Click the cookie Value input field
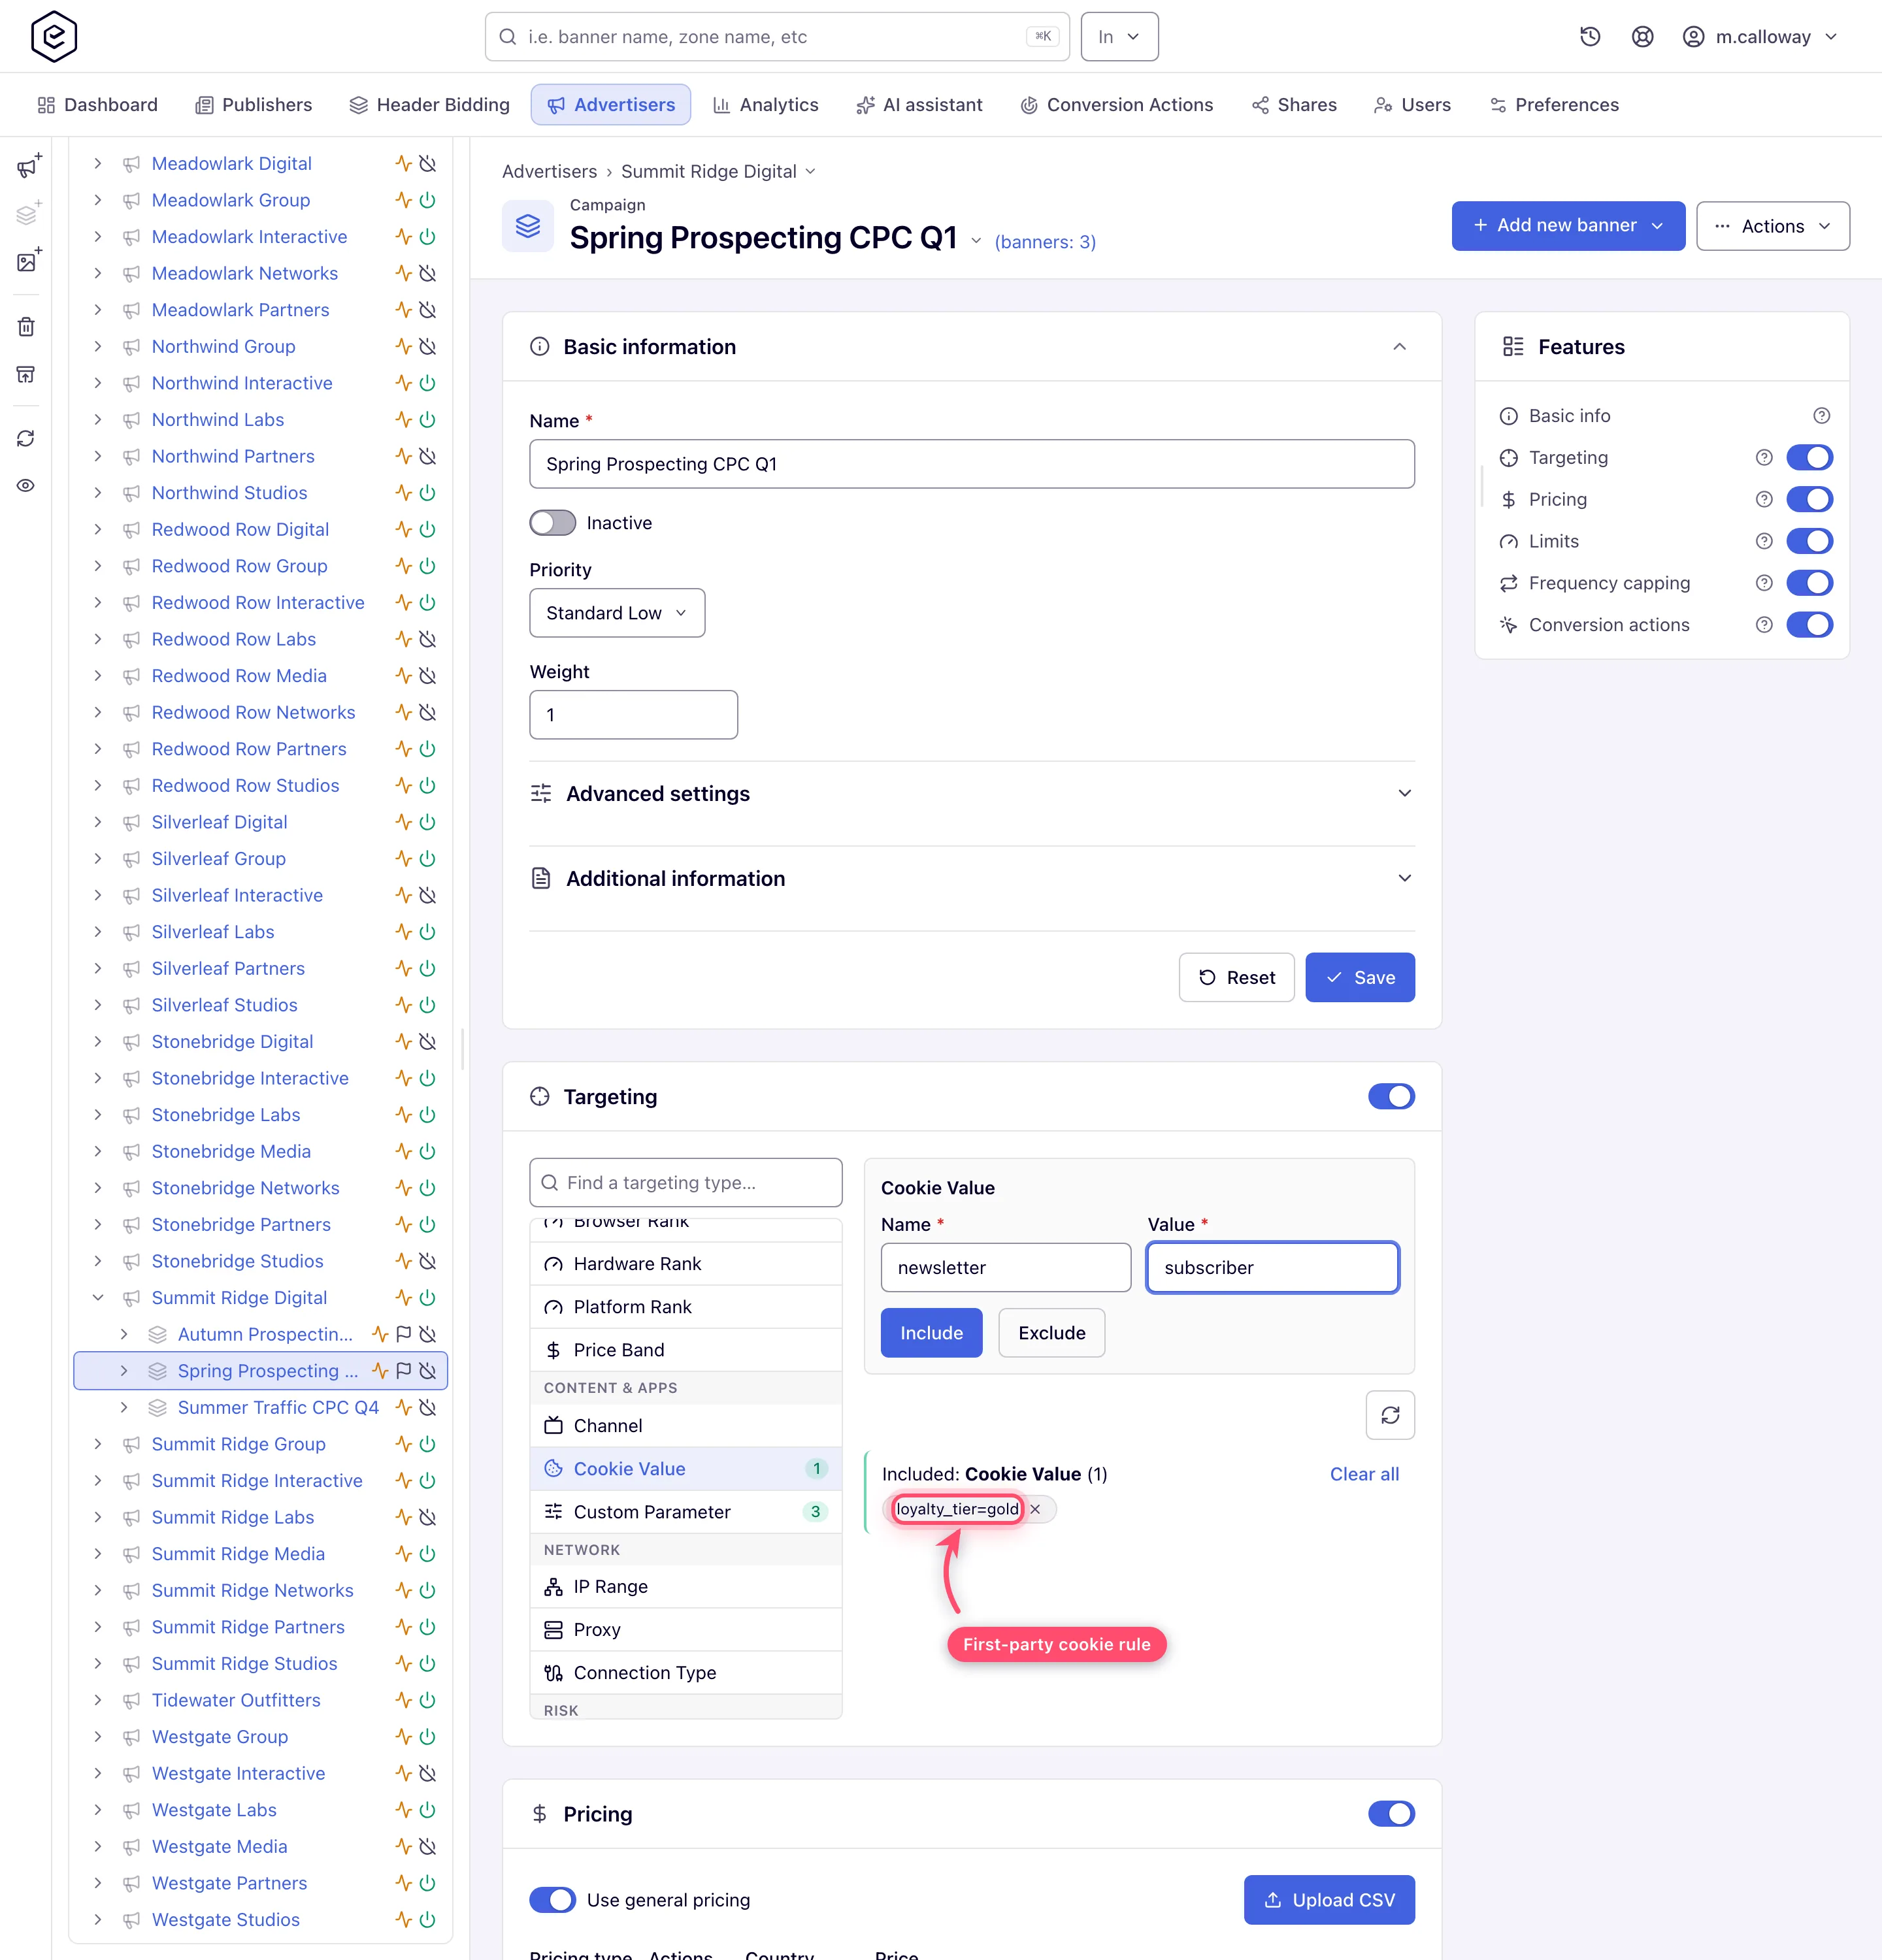This screenshot has height=1960, width=1882. (1273, 1268)
